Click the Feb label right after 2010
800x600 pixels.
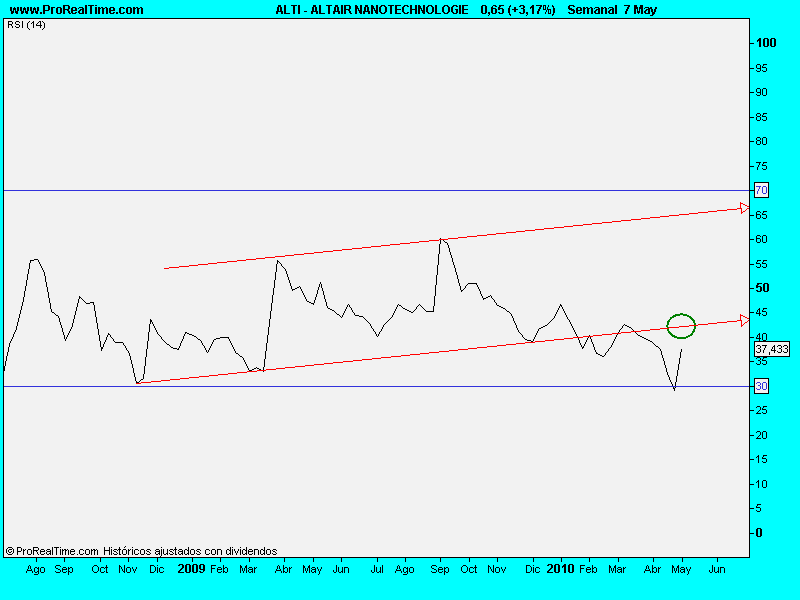click(588, 569)
